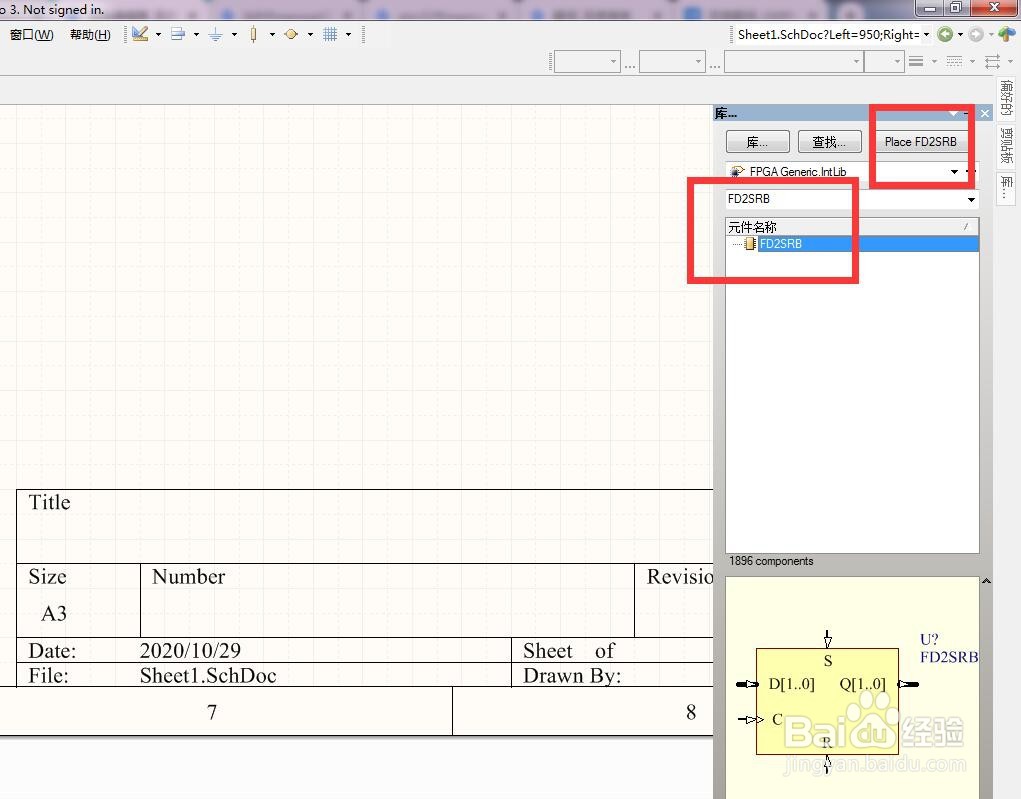Screen dimensions: 1021x799
Task: Close the 库 libraries panel
Action: click(x=985, y=113)
